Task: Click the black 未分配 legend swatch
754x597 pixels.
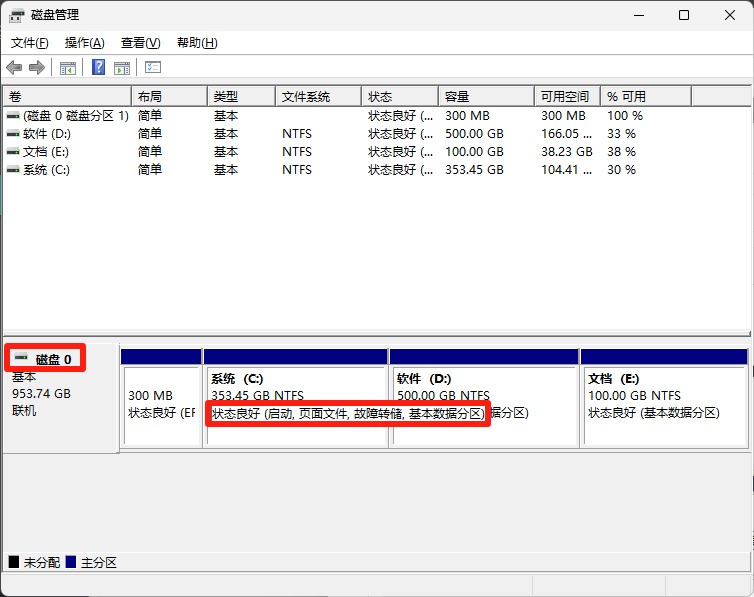Action: 14,562
